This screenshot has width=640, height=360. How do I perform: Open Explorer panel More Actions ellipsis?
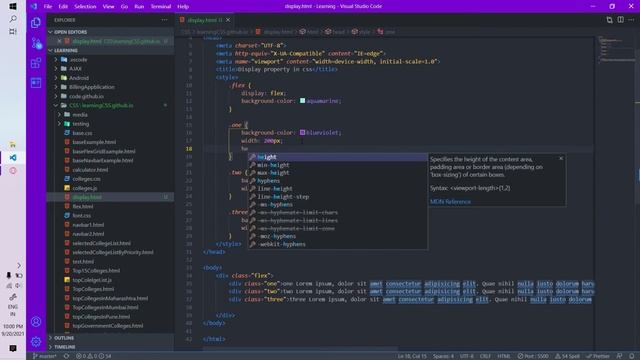164,20
